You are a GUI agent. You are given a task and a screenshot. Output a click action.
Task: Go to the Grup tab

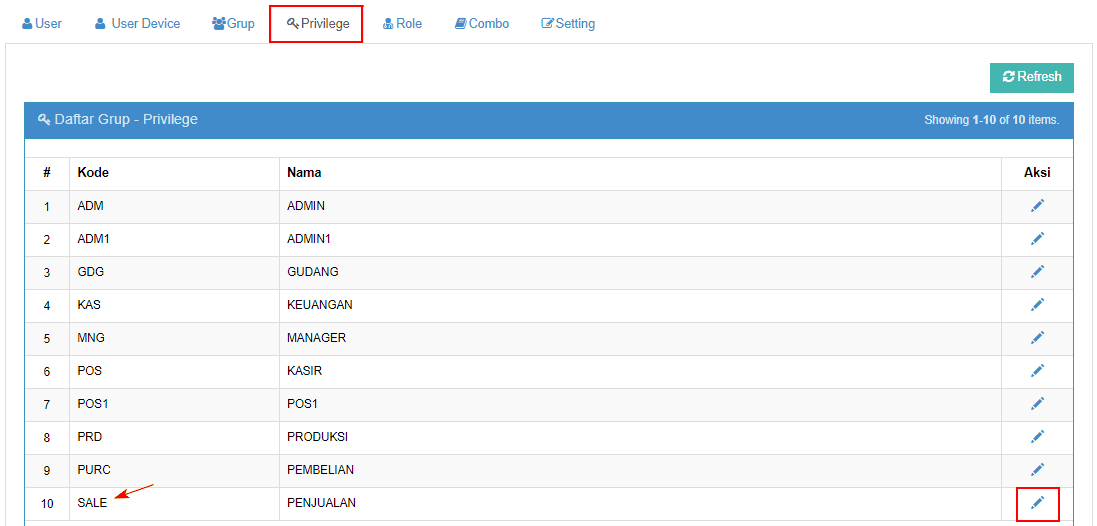[233, 23]
